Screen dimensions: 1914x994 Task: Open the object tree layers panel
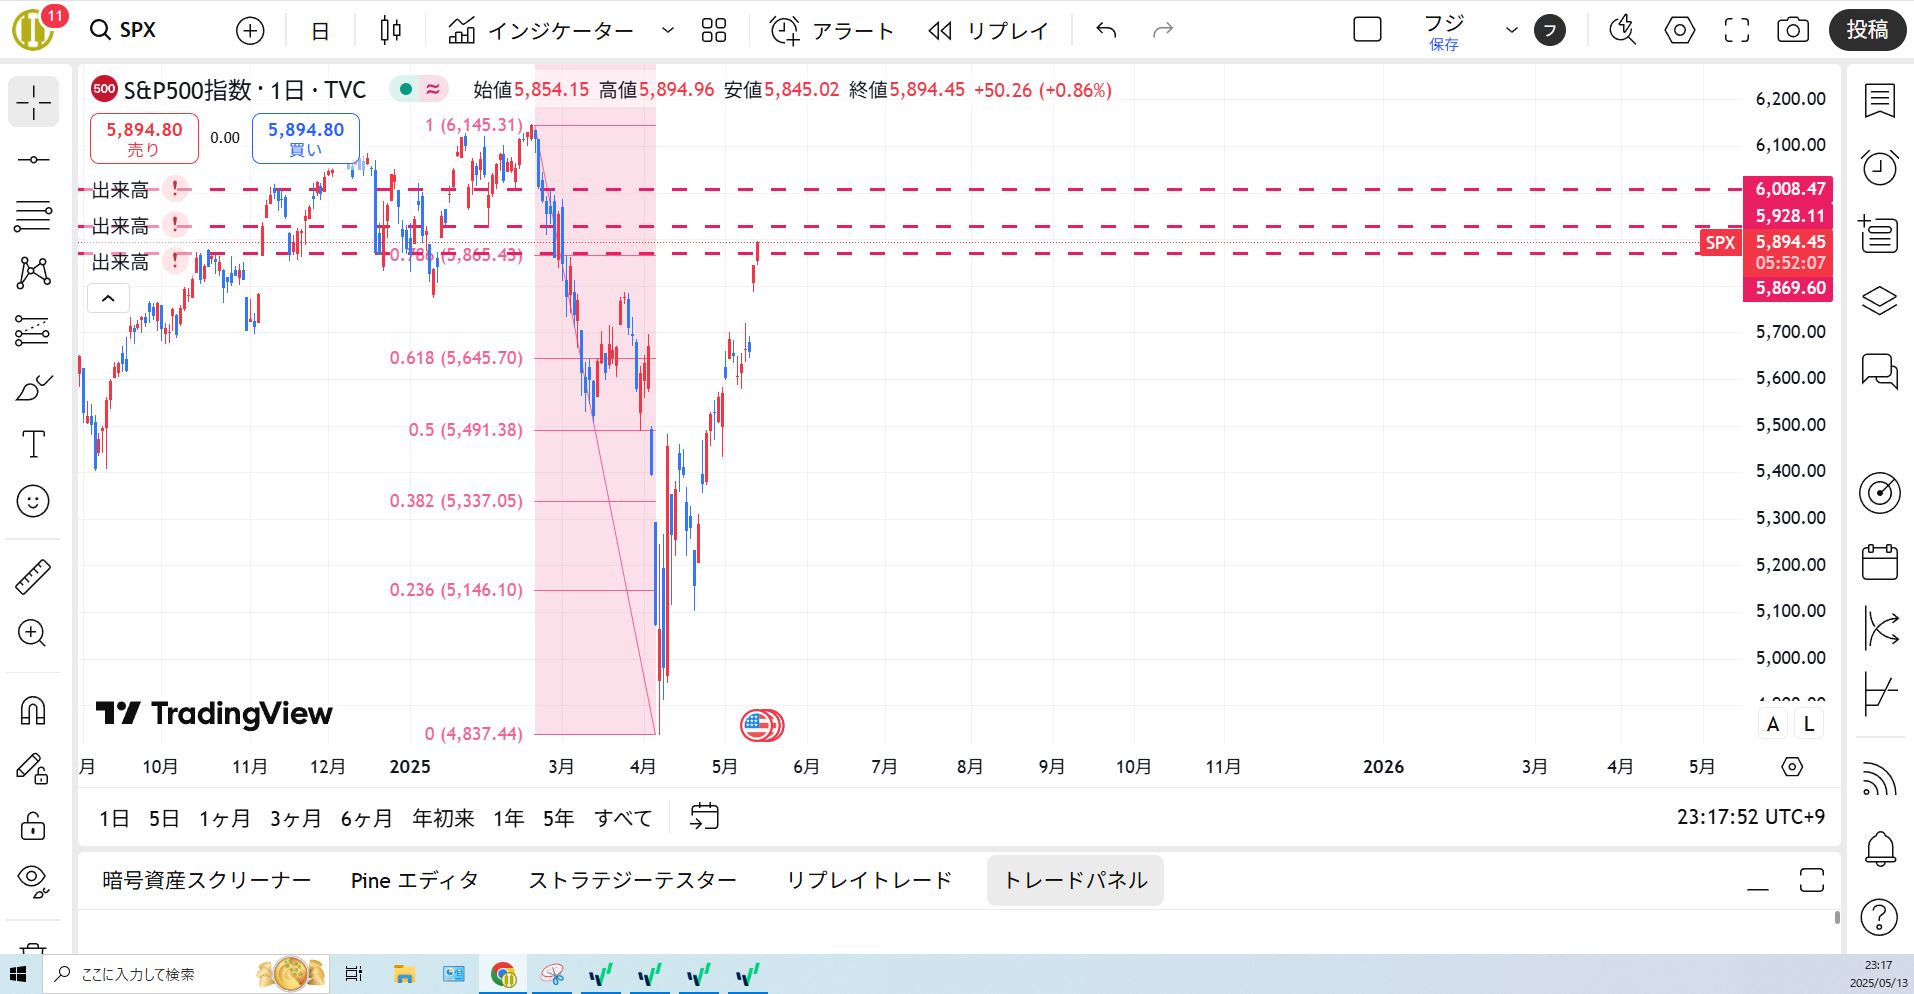pyautogui.click(x=1880, y=301)
